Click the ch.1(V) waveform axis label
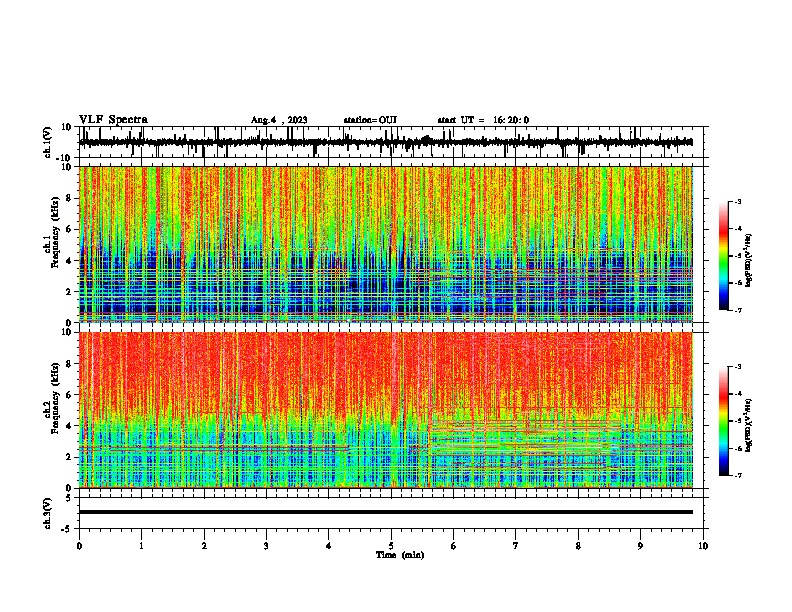 pyautogui.click(x=48, y=142)
